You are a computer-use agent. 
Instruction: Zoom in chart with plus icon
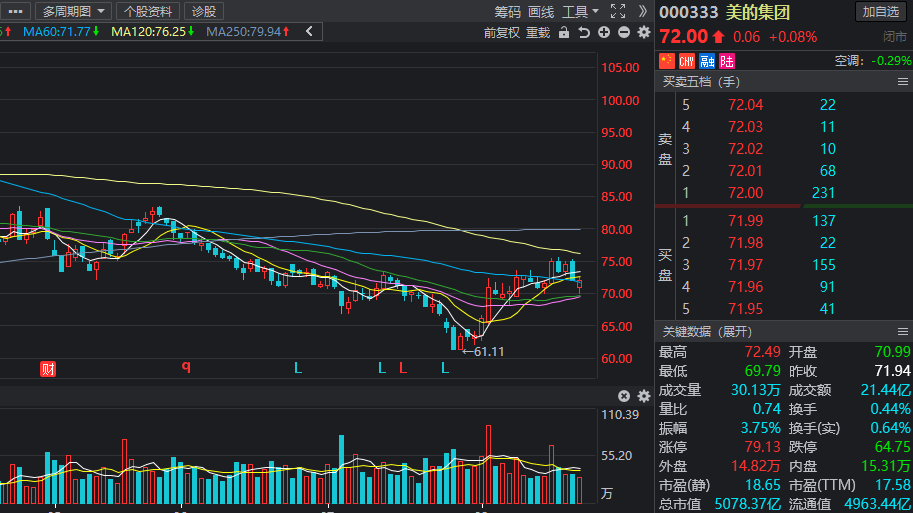point(604,32)
